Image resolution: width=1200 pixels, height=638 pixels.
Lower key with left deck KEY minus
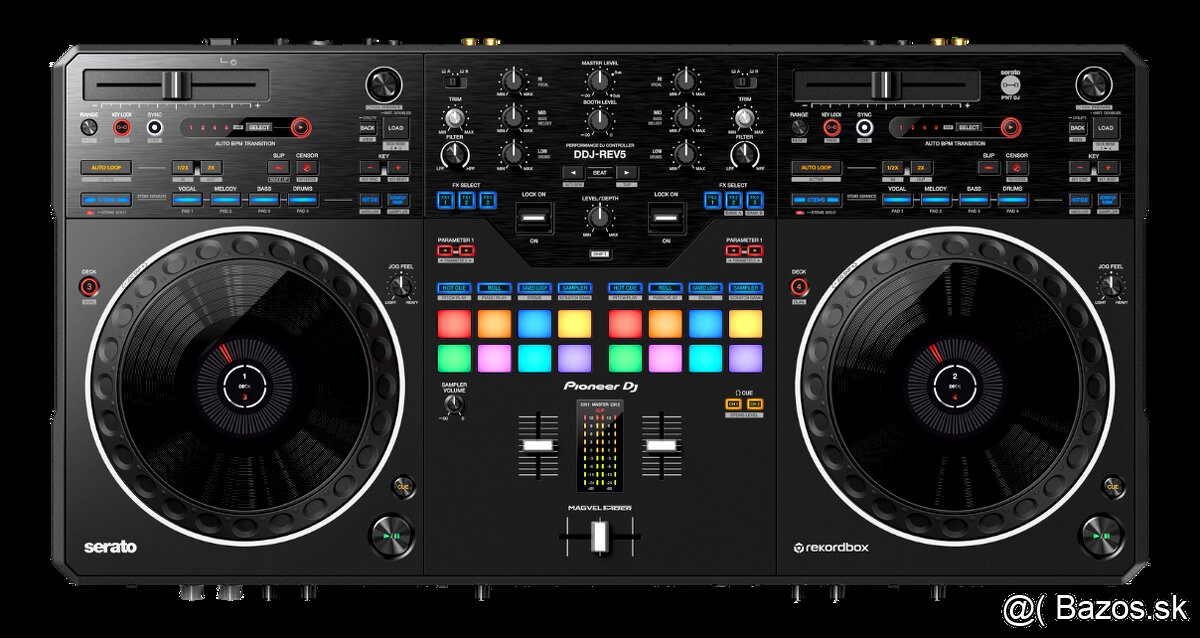pyautogui.click(x=370, y=168)
